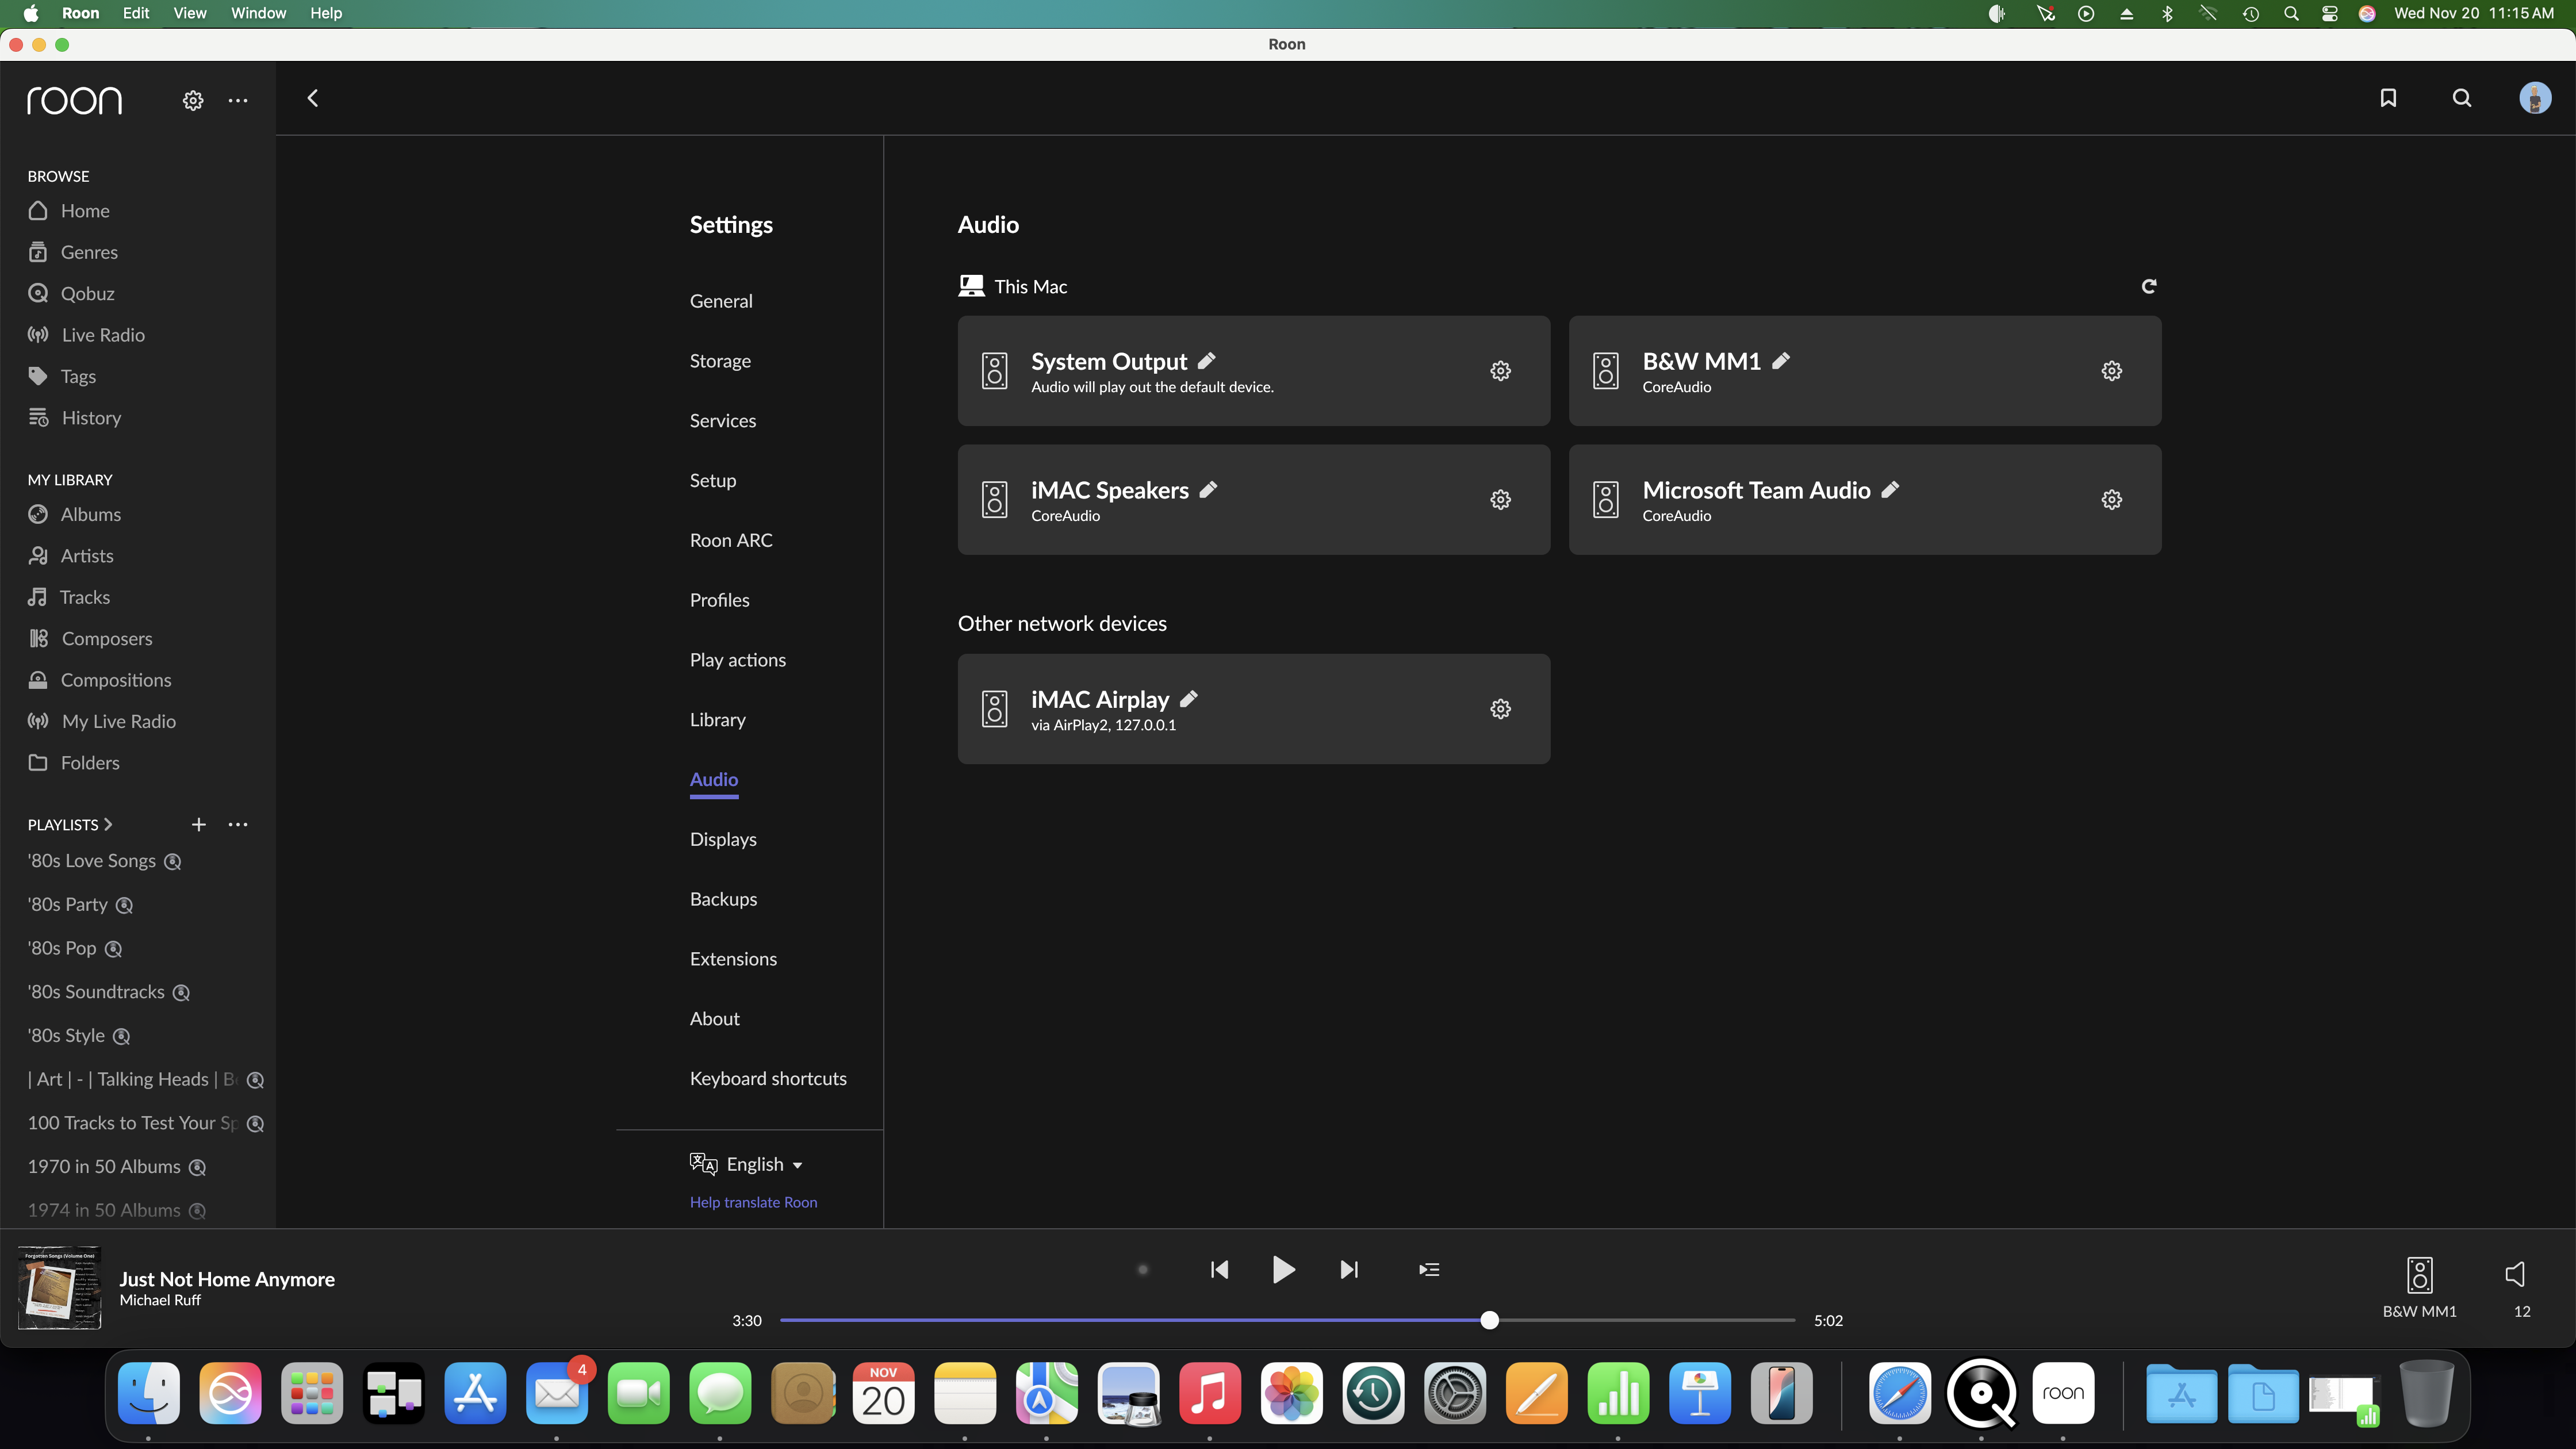Screen dimensions: 2576x1449
Task: Open settings gear beside Roon logo
Action: (x=193, y=100)
